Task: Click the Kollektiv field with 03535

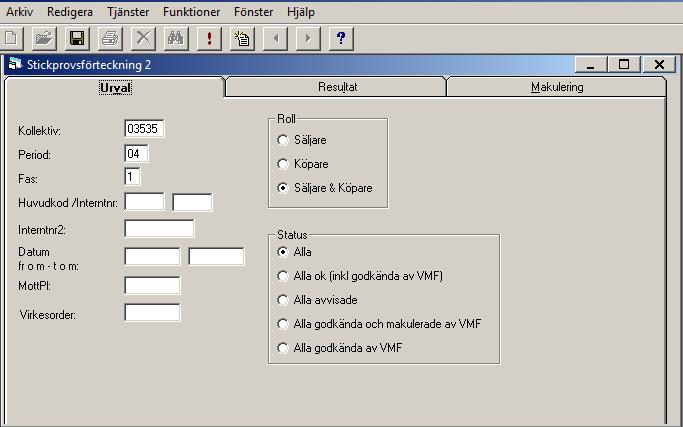Action: tap(144, 129)
